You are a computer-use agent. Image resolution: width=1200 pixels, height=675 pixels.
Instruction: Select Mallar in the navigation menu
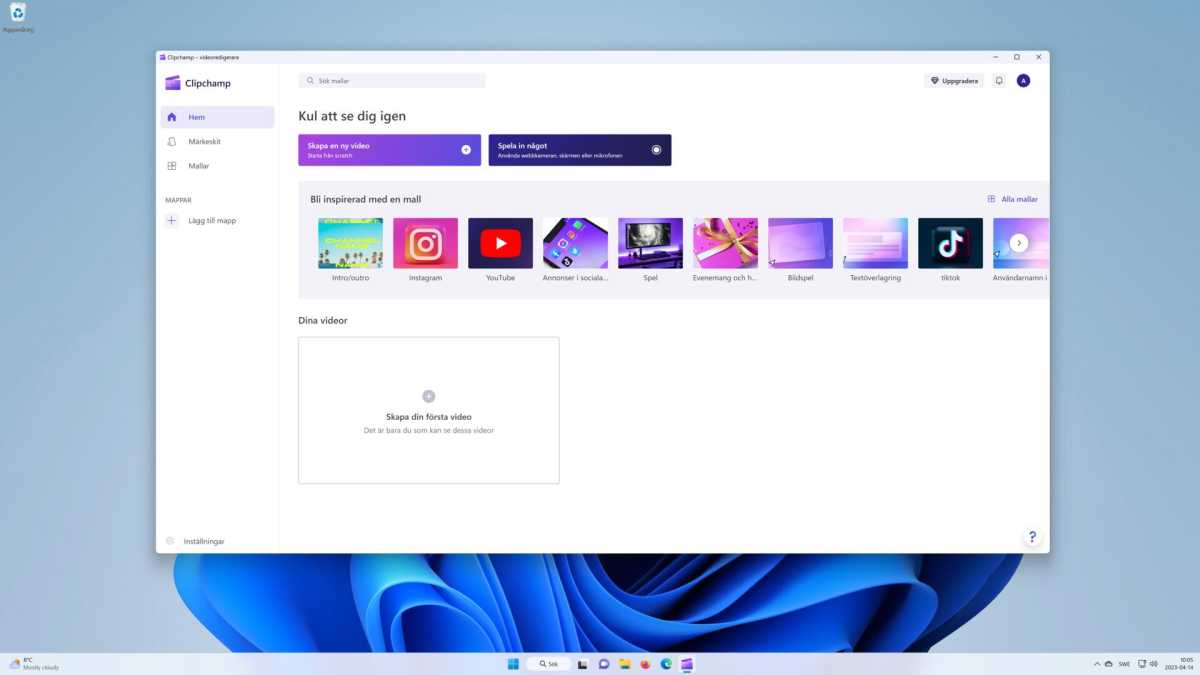pyautogui.click(x=200, y=165)
